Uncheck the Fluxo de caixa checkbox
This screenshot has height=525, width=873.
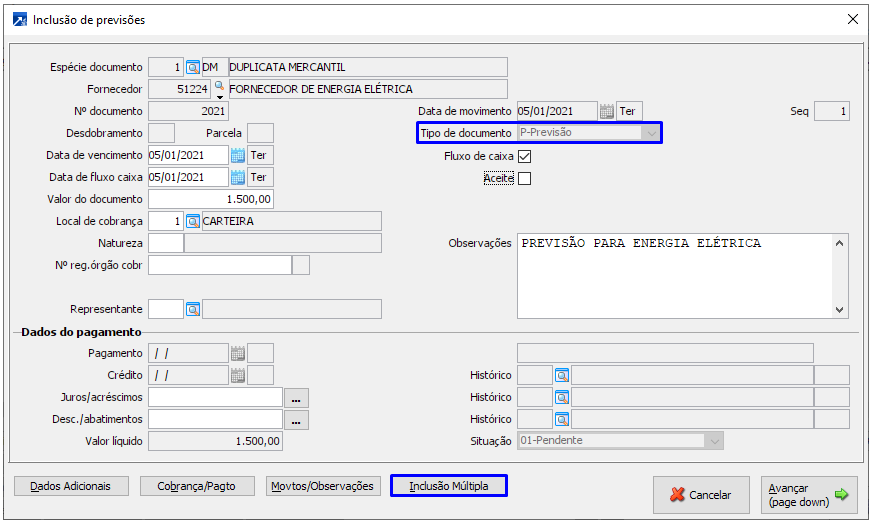click(x=524, y=156)
